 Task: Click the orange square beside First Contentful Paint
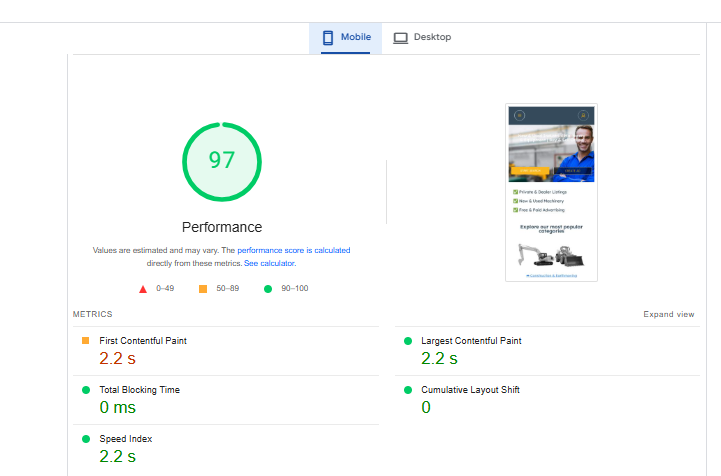[86, 340]
